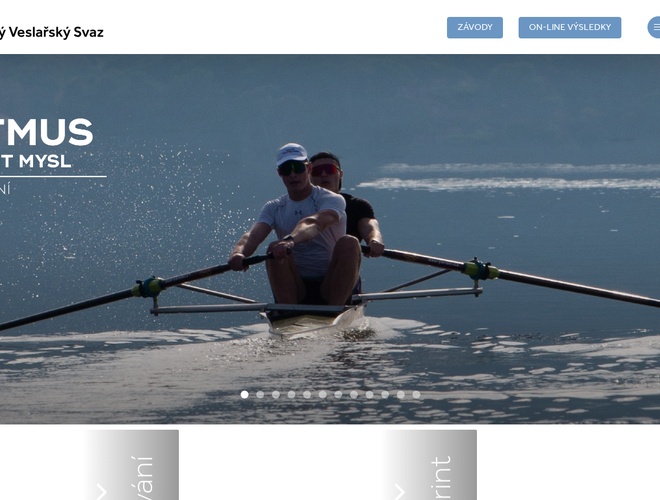
Task: Select the seventh carousel dot
Action: click(338, 394)
